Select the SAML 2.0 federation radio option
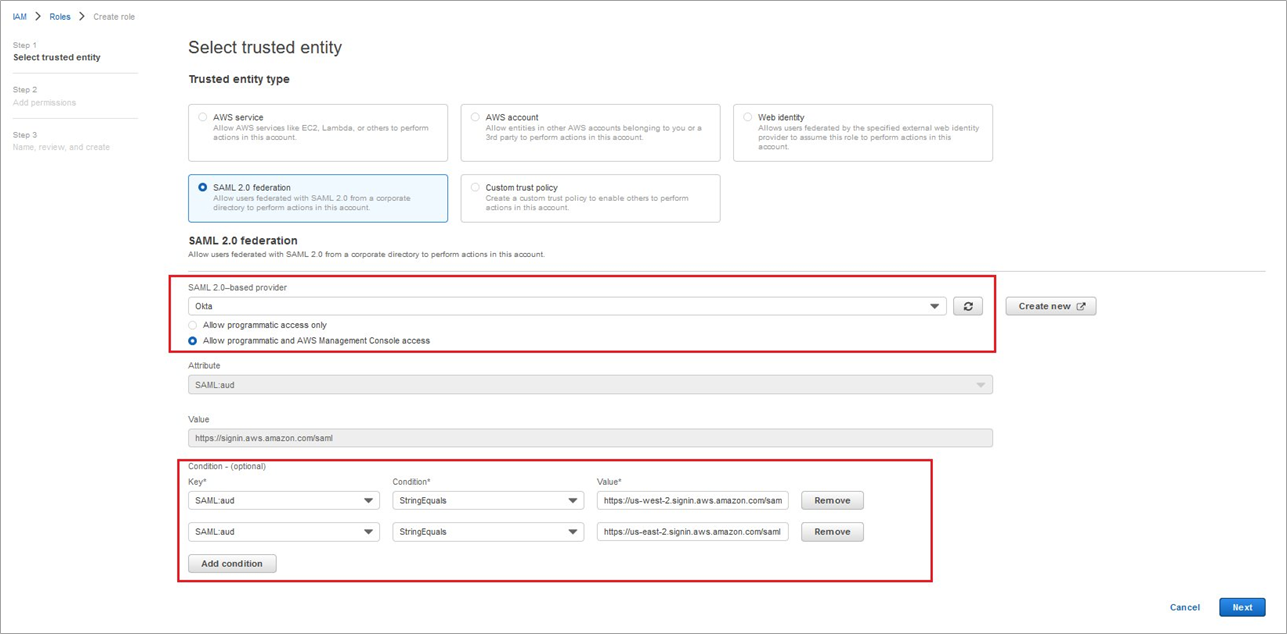Screen dimensions: 1287x634 click(x=203, y=187)
